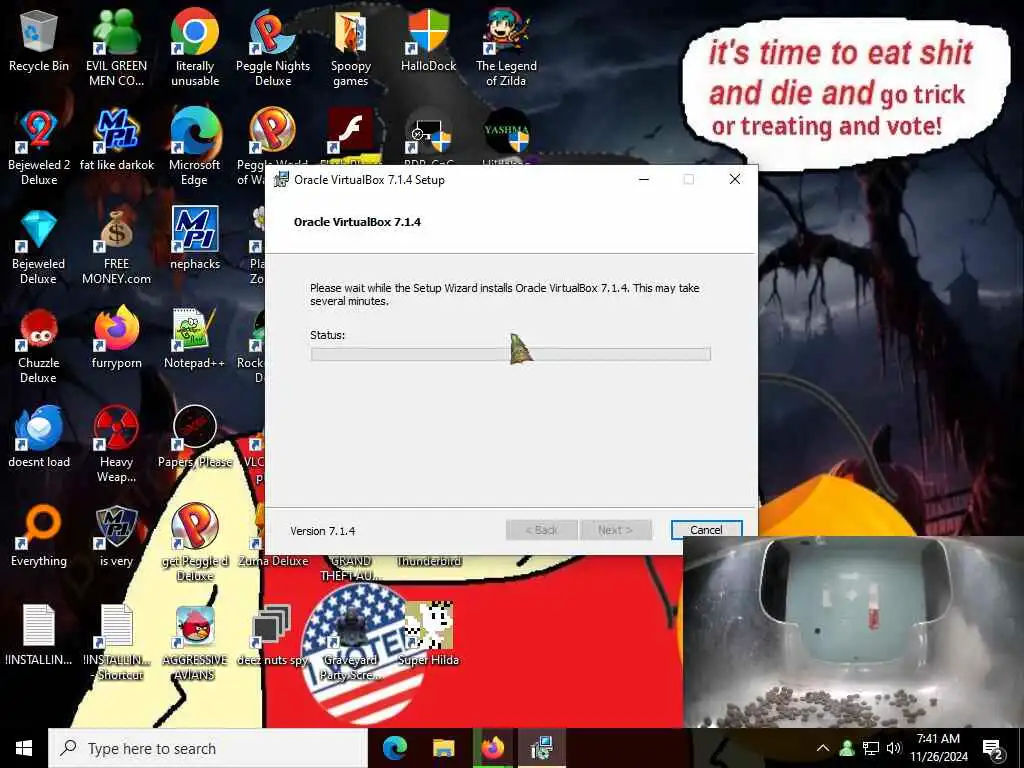Image resolution: width=1024 pixels, height=768 pixels.
Task: Select the Papers, Please desktop icon
Action: coord(195,436)
